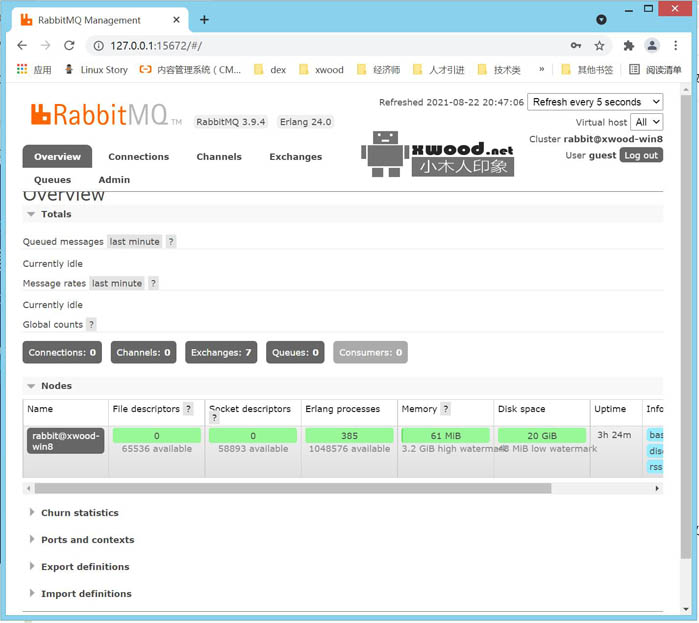
Task: Click the page vertical scrollbar
Action: (x=686, y=326)
